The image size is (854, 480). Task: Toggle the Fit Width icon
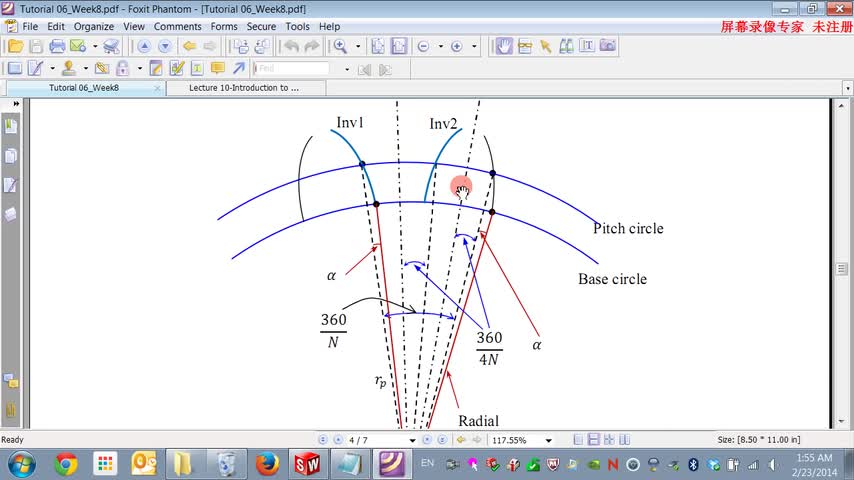399,46
